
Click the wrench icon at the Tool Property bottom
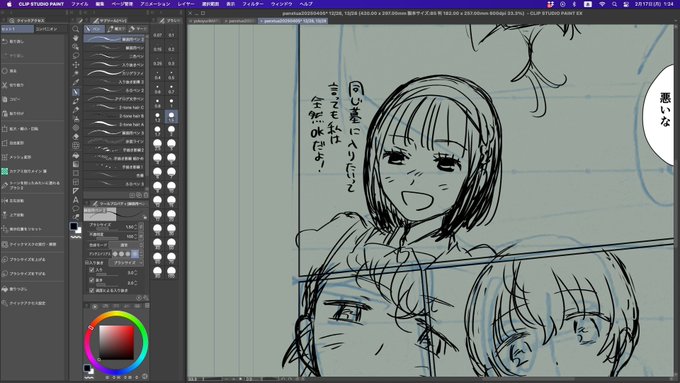tap(145, 298)
